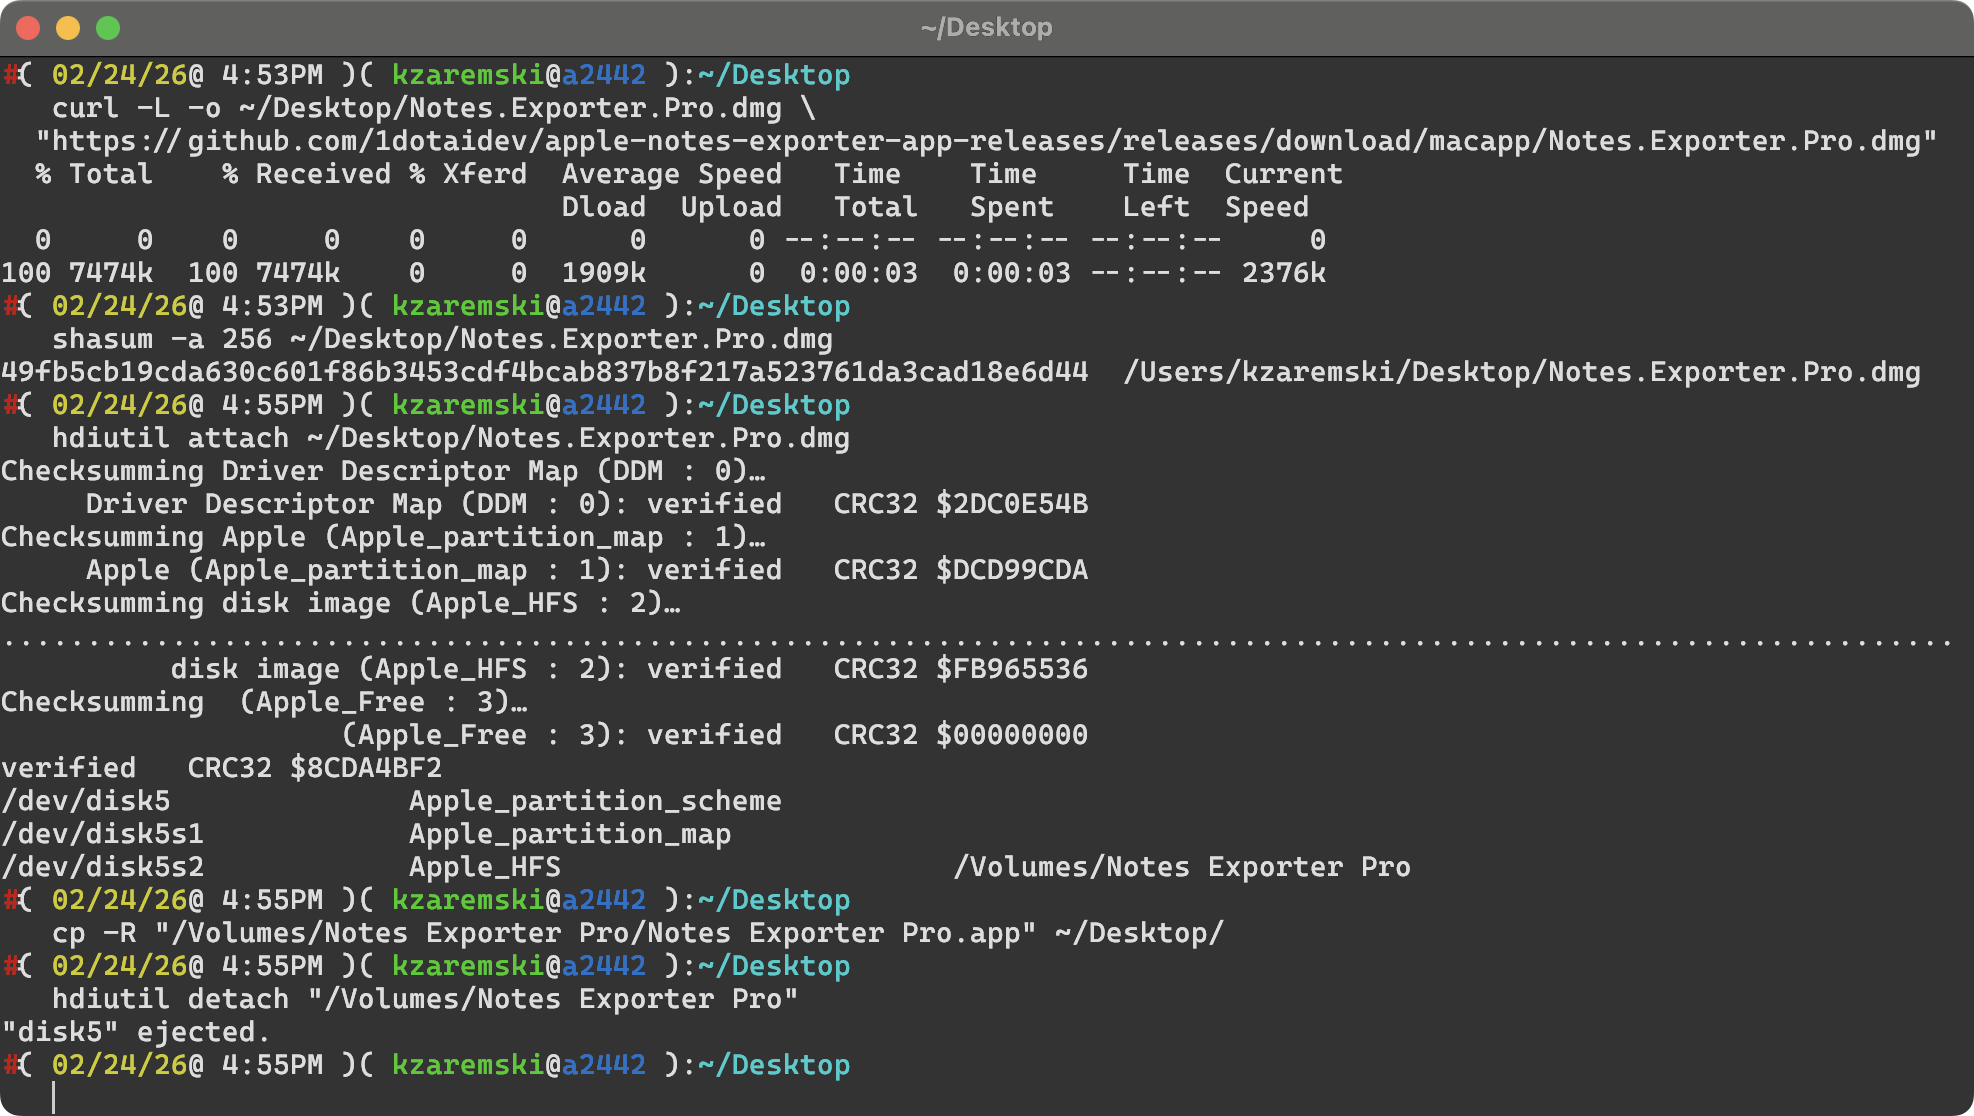Click the "disk5" ejected message
This screenshot has width=1974, height=1116.
click(x=134, y=1031)
